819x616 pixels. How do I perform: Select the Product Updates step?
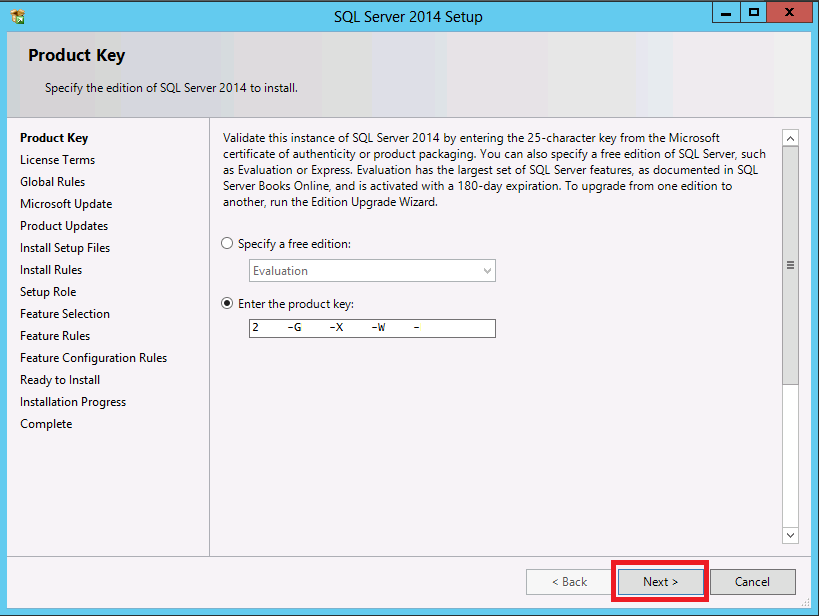click(x=64, y=226)
